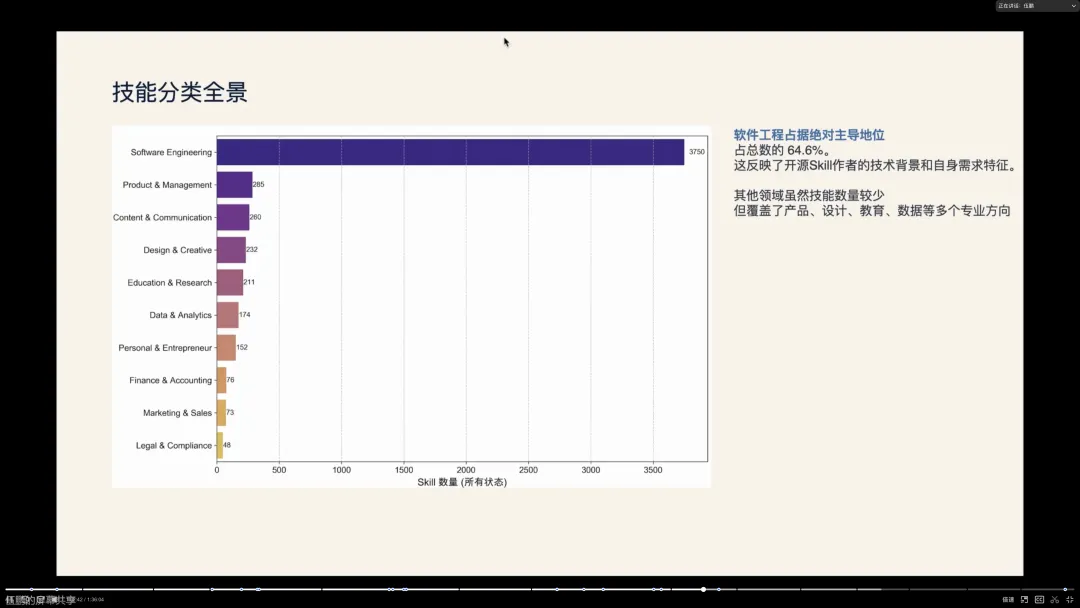Click the Software Engineering bar in the chart
The width and height of the screenshot is (1080, 608).
pos(450,152)
